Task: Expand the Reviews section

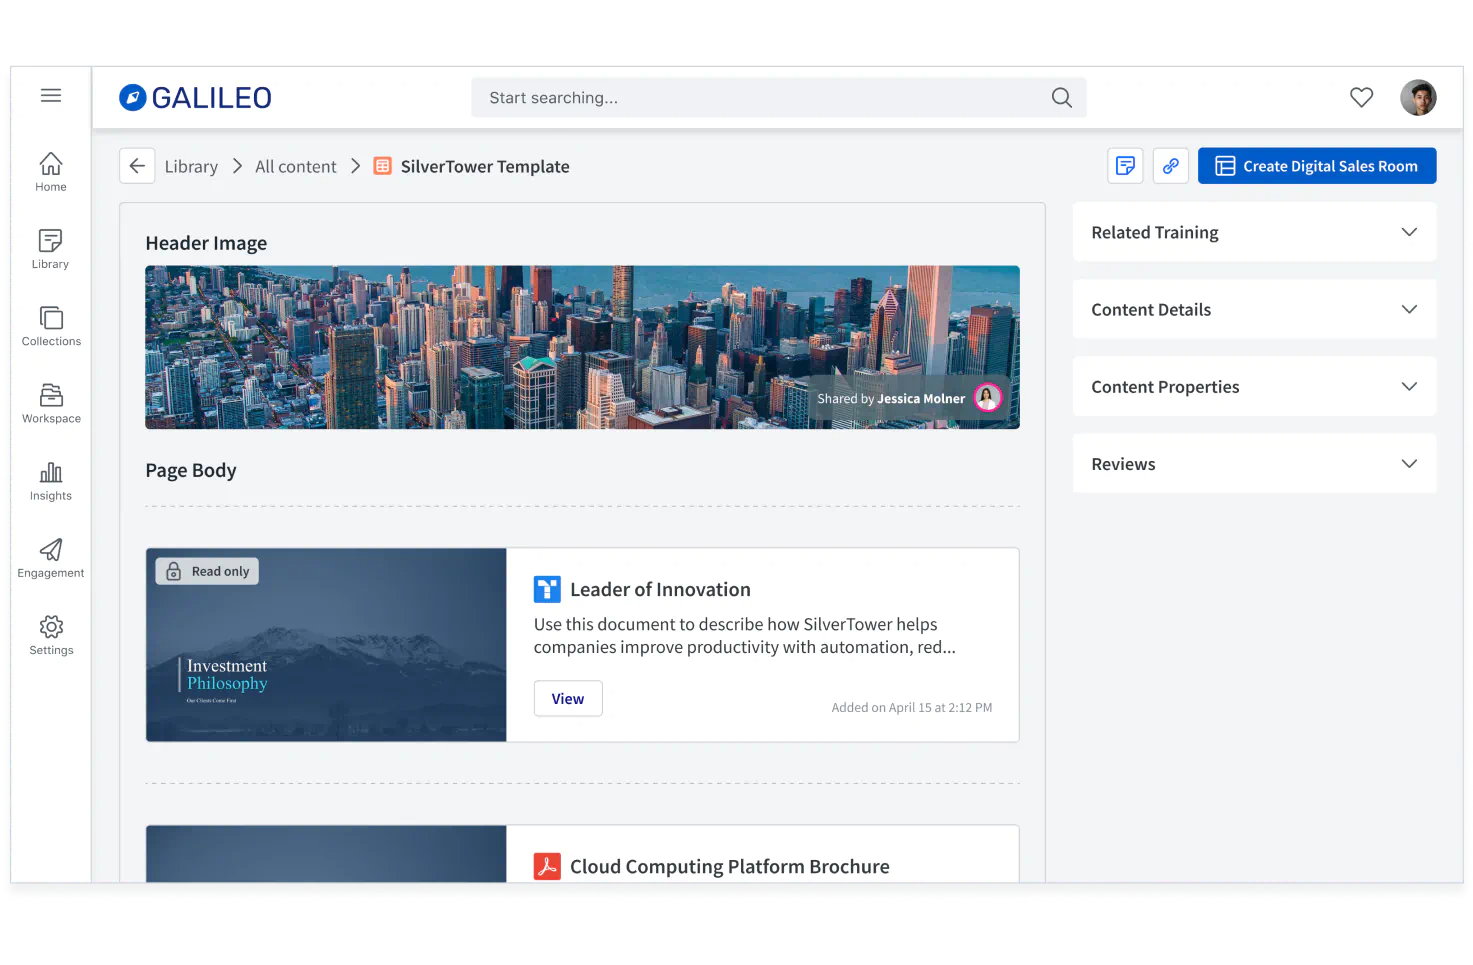Action: [x=1254, y=463]
